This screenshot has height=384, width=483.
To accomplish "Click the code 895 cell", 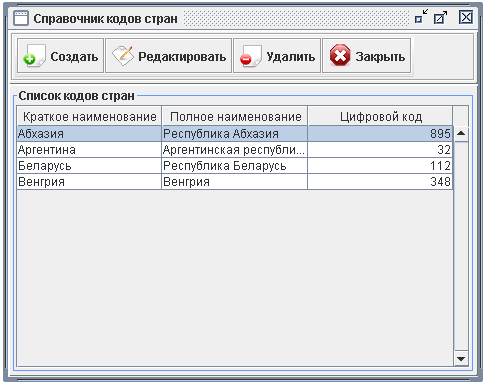I will point(380,134).
